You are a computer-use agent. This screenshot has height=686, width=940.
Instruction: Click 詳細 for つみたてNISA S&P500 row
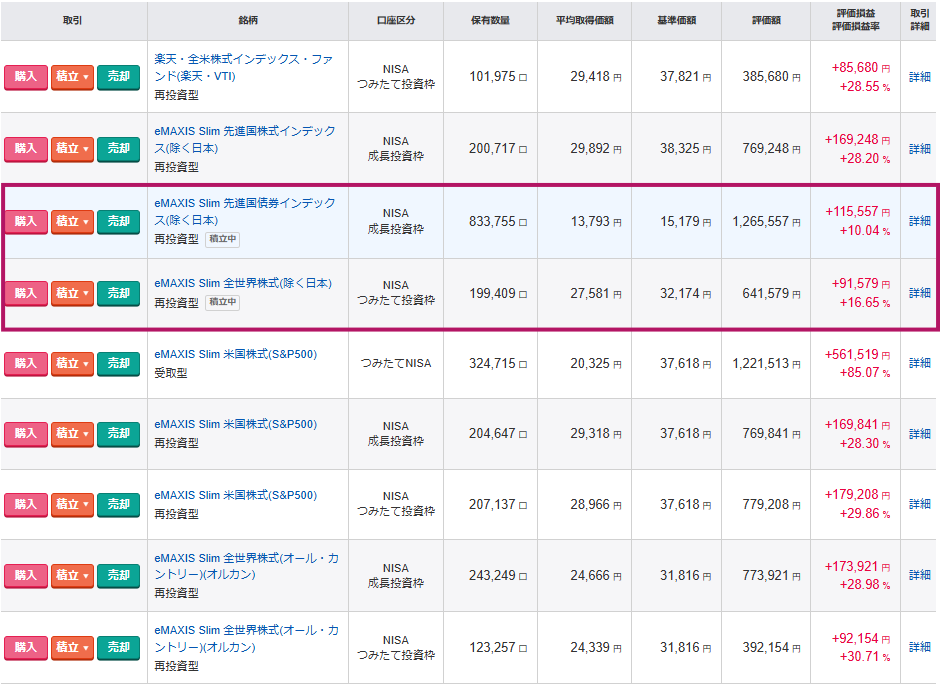point(919,363)
